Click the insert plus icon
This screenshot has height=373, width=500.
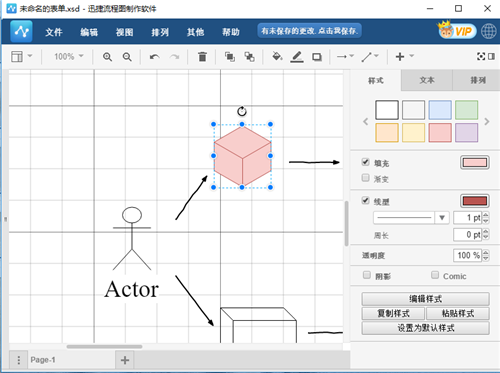[400, 57]
